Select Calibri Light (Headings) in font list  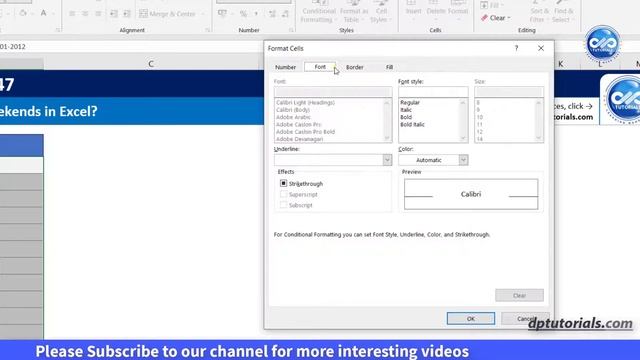click(x=305, y=102)
